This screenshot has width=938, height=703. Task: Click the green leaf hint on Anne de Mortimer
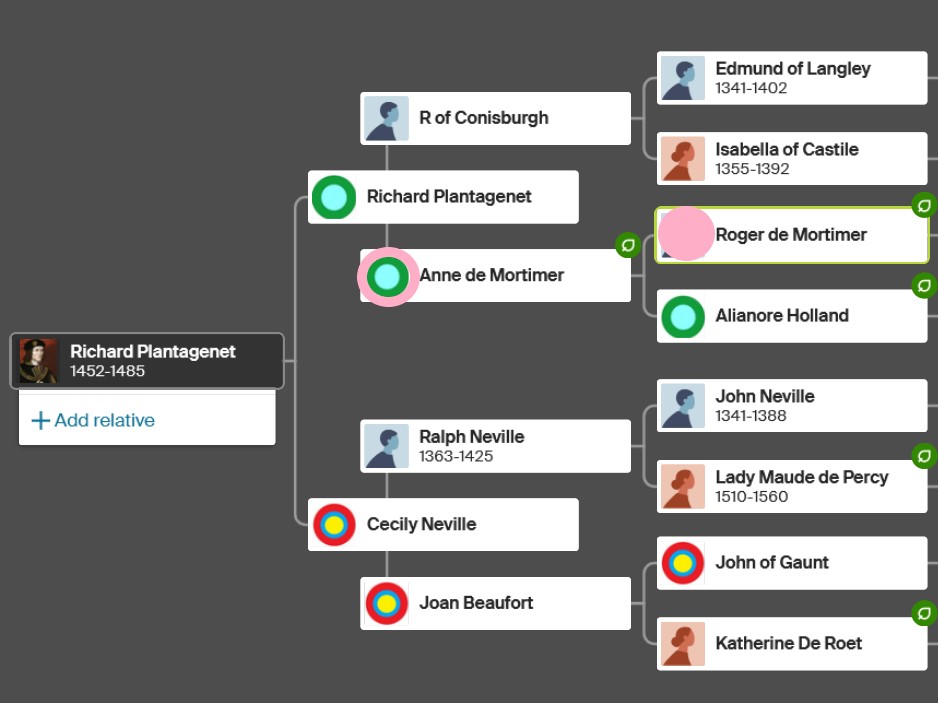click(627, 245)
